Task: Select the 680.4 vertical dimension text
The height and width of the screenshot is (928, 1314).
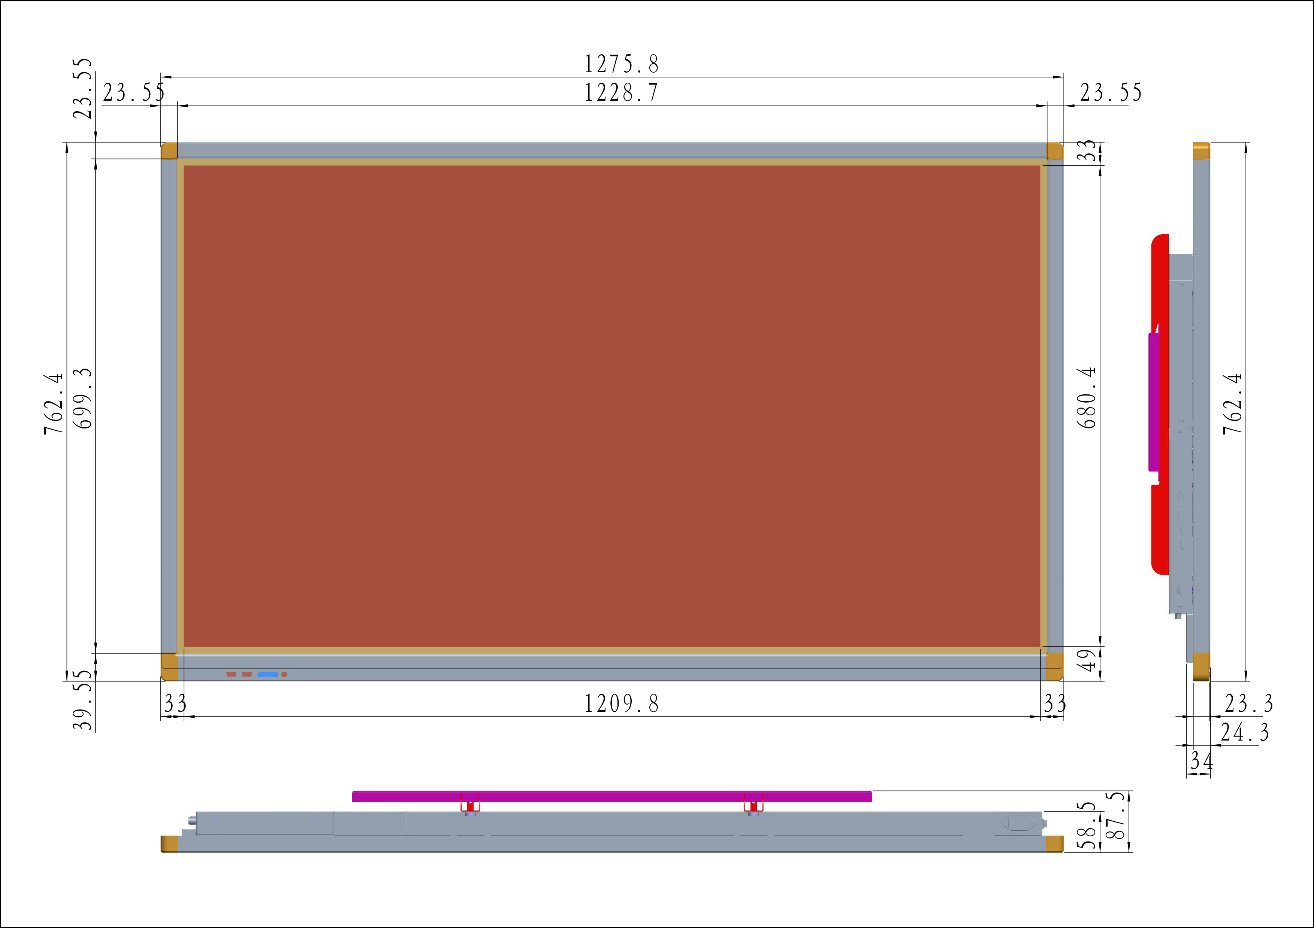Action: pyautogui.click(x=1088, y=397)
